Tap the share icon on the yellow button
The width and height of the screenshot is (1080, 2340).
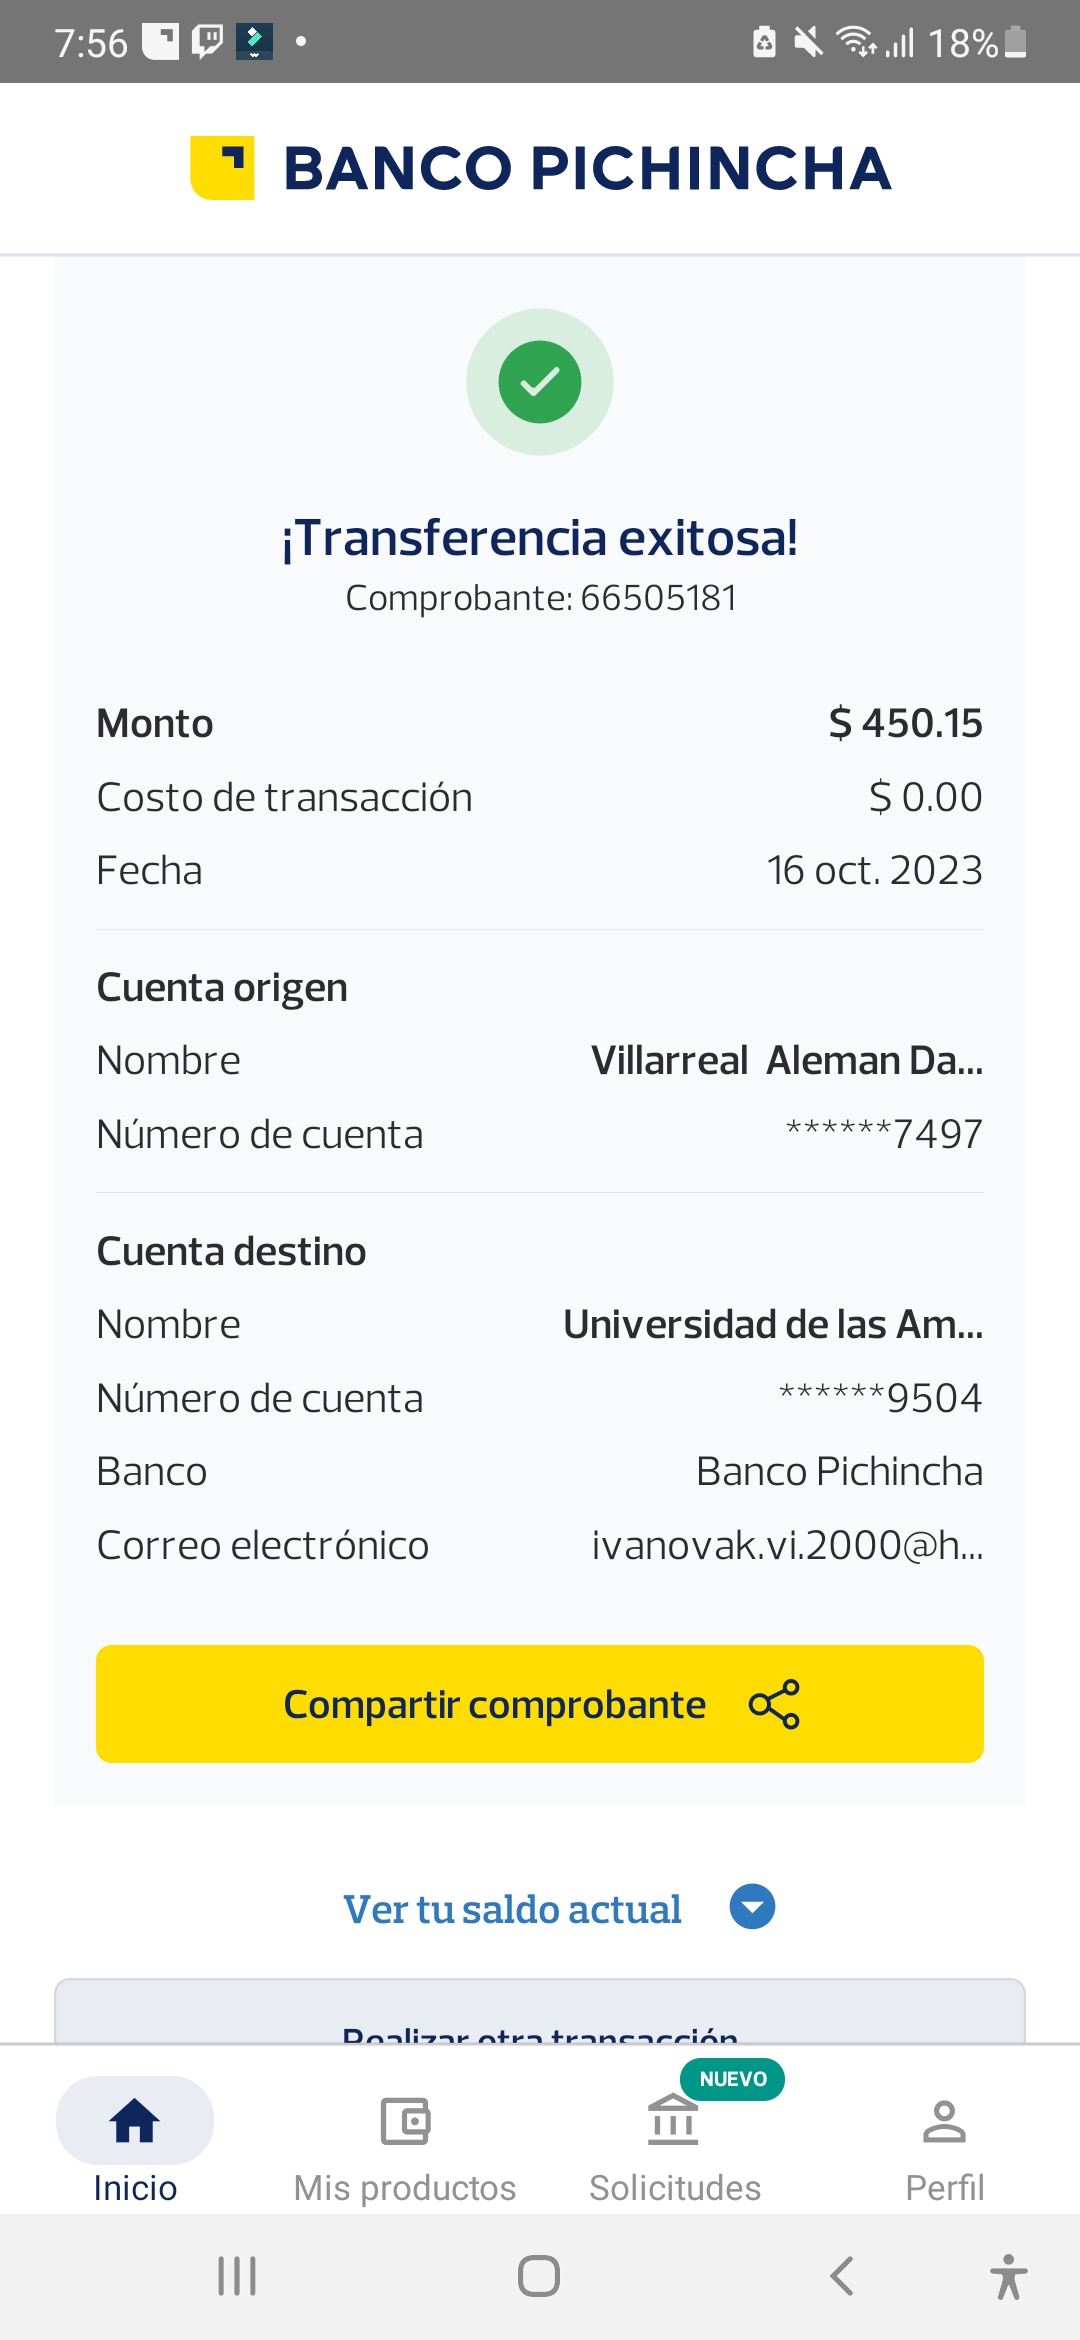[x=774, y=1704]
